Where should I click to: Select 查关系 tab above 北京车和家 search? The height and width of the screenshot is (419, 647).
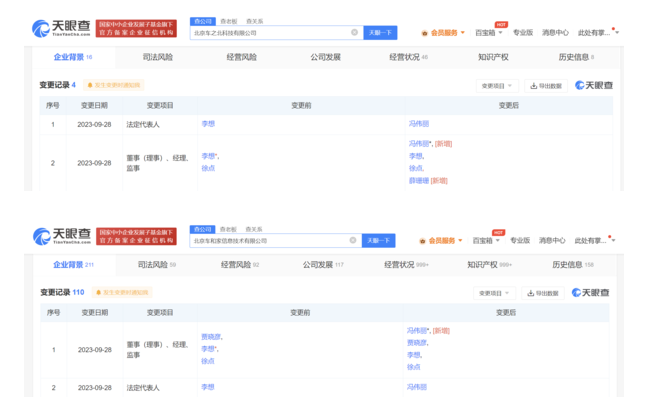coord(254,229)
